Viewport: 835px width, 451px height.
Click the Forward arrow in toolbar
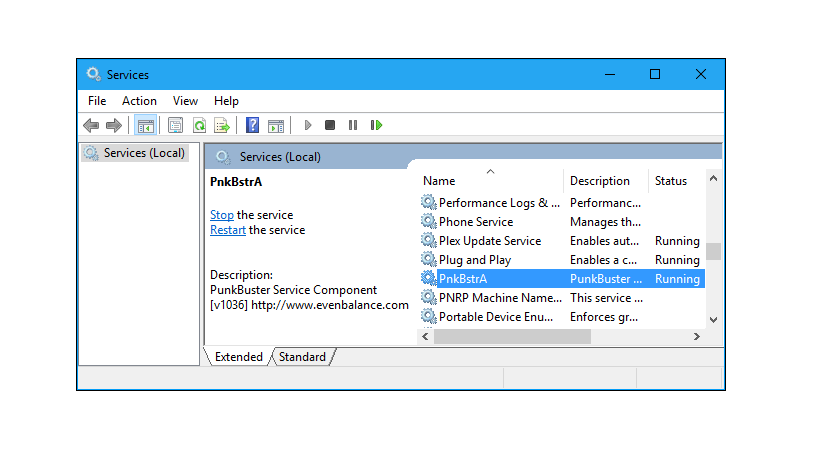114,125
